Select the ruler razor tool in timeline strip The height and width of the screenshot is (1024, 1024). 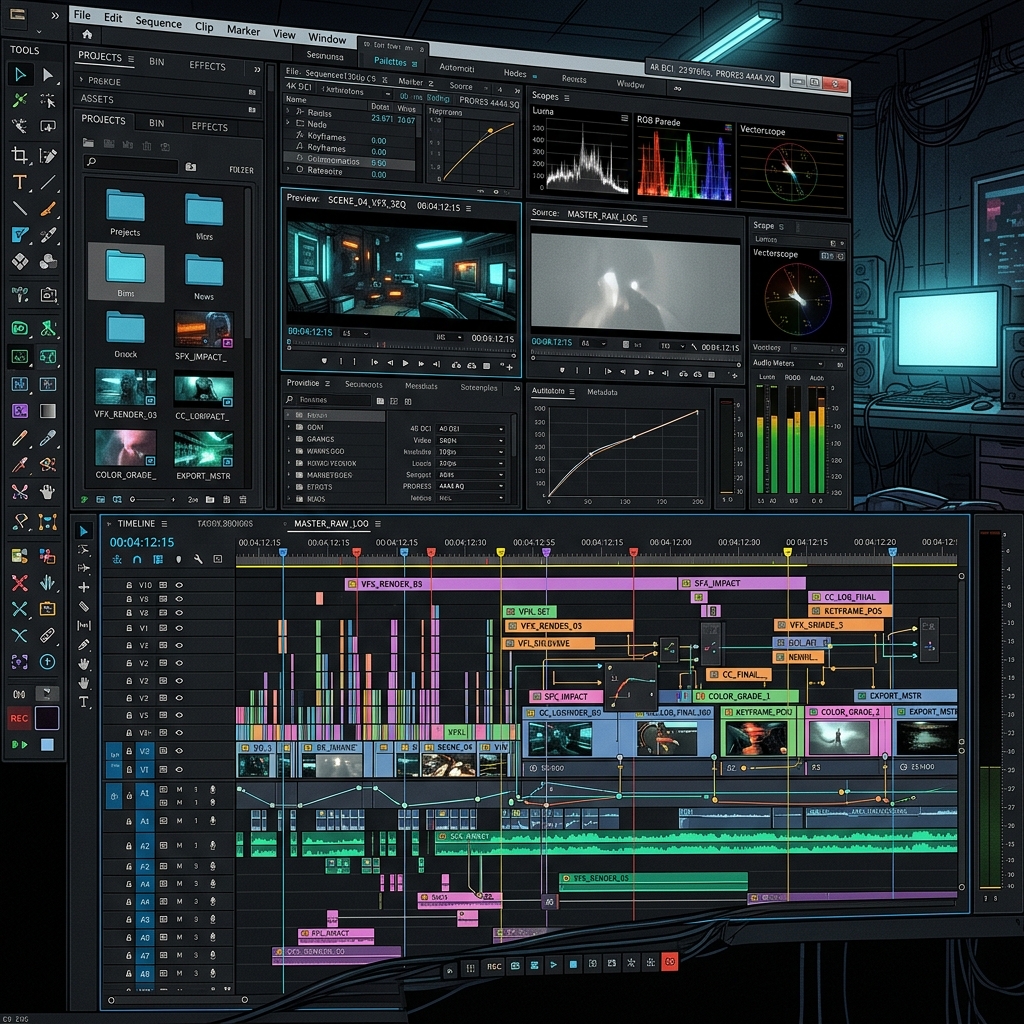click(x=84, y=606)
